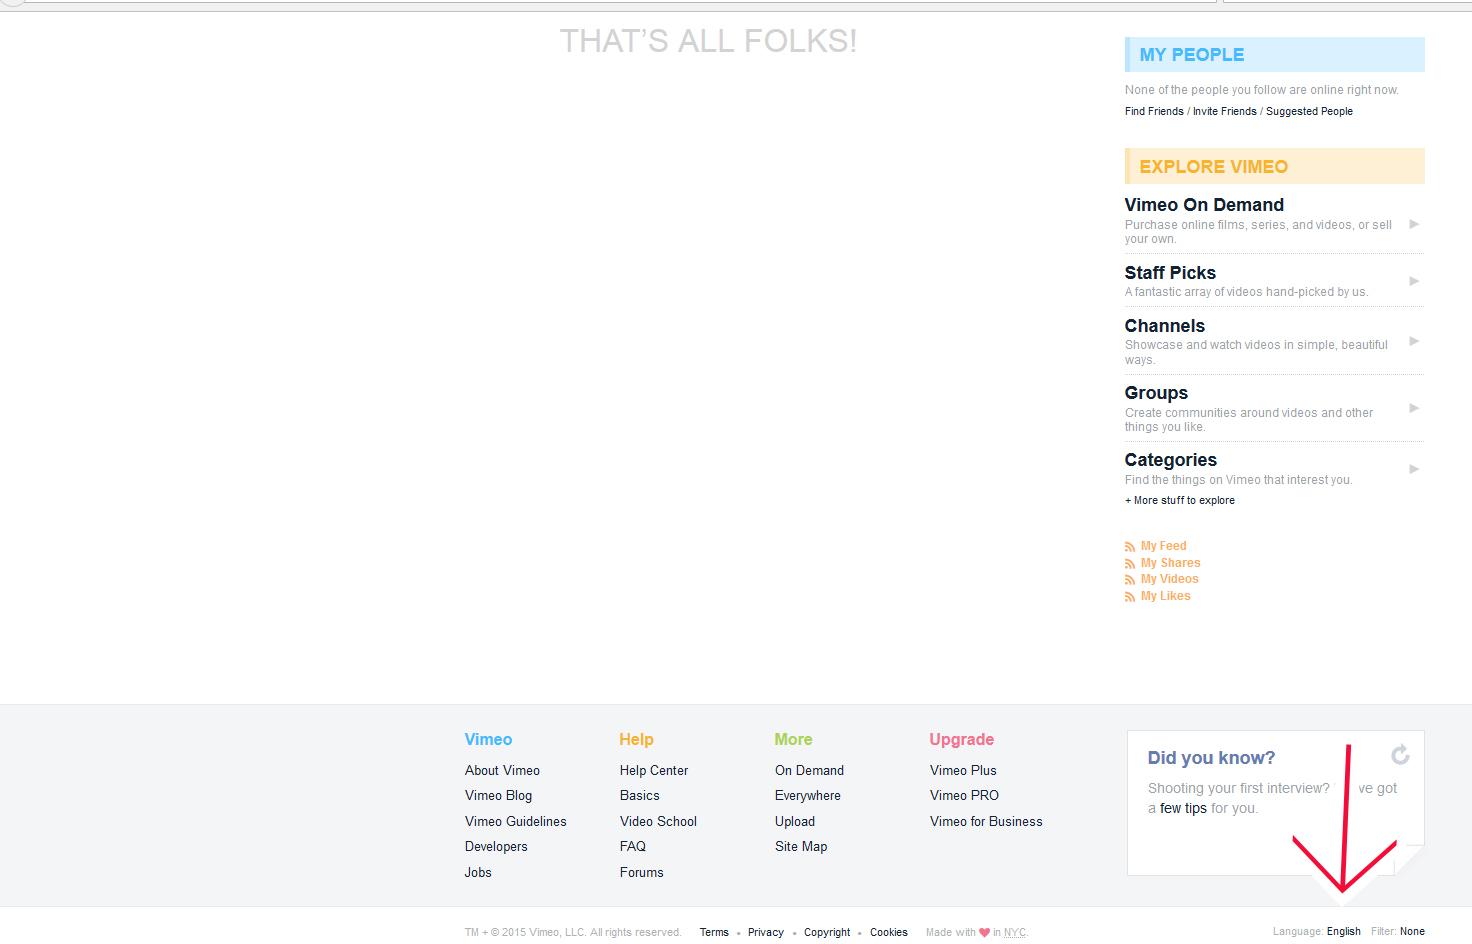This screenshot has height=944, width=1472.
Task: Open Suggested People link
Action: click(1309, 111)
